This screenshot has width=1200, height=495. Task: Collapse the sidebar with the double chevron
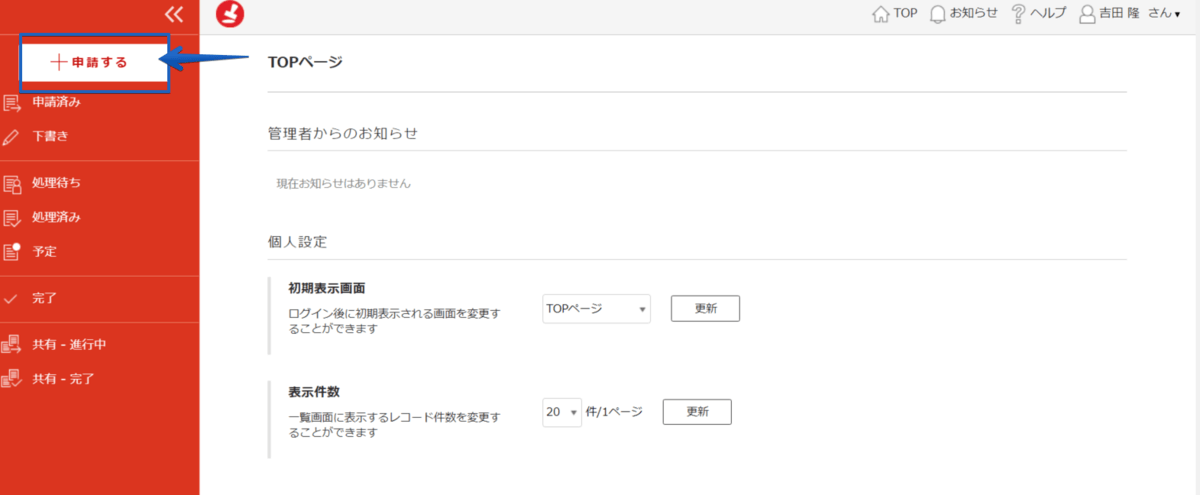click(x=174, y=14)
